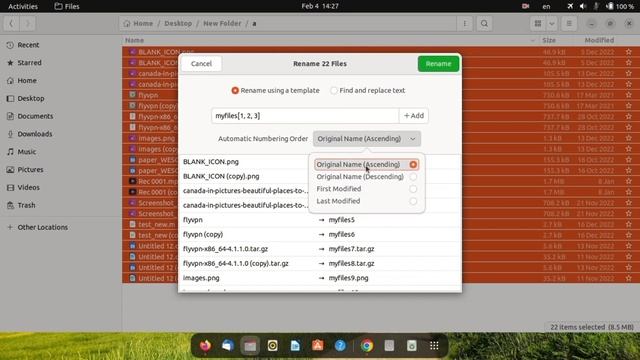The height and width of the screenshot is (360, 640).
Task: Open Documents in the Files sidebar
Action: coord(61,116)
